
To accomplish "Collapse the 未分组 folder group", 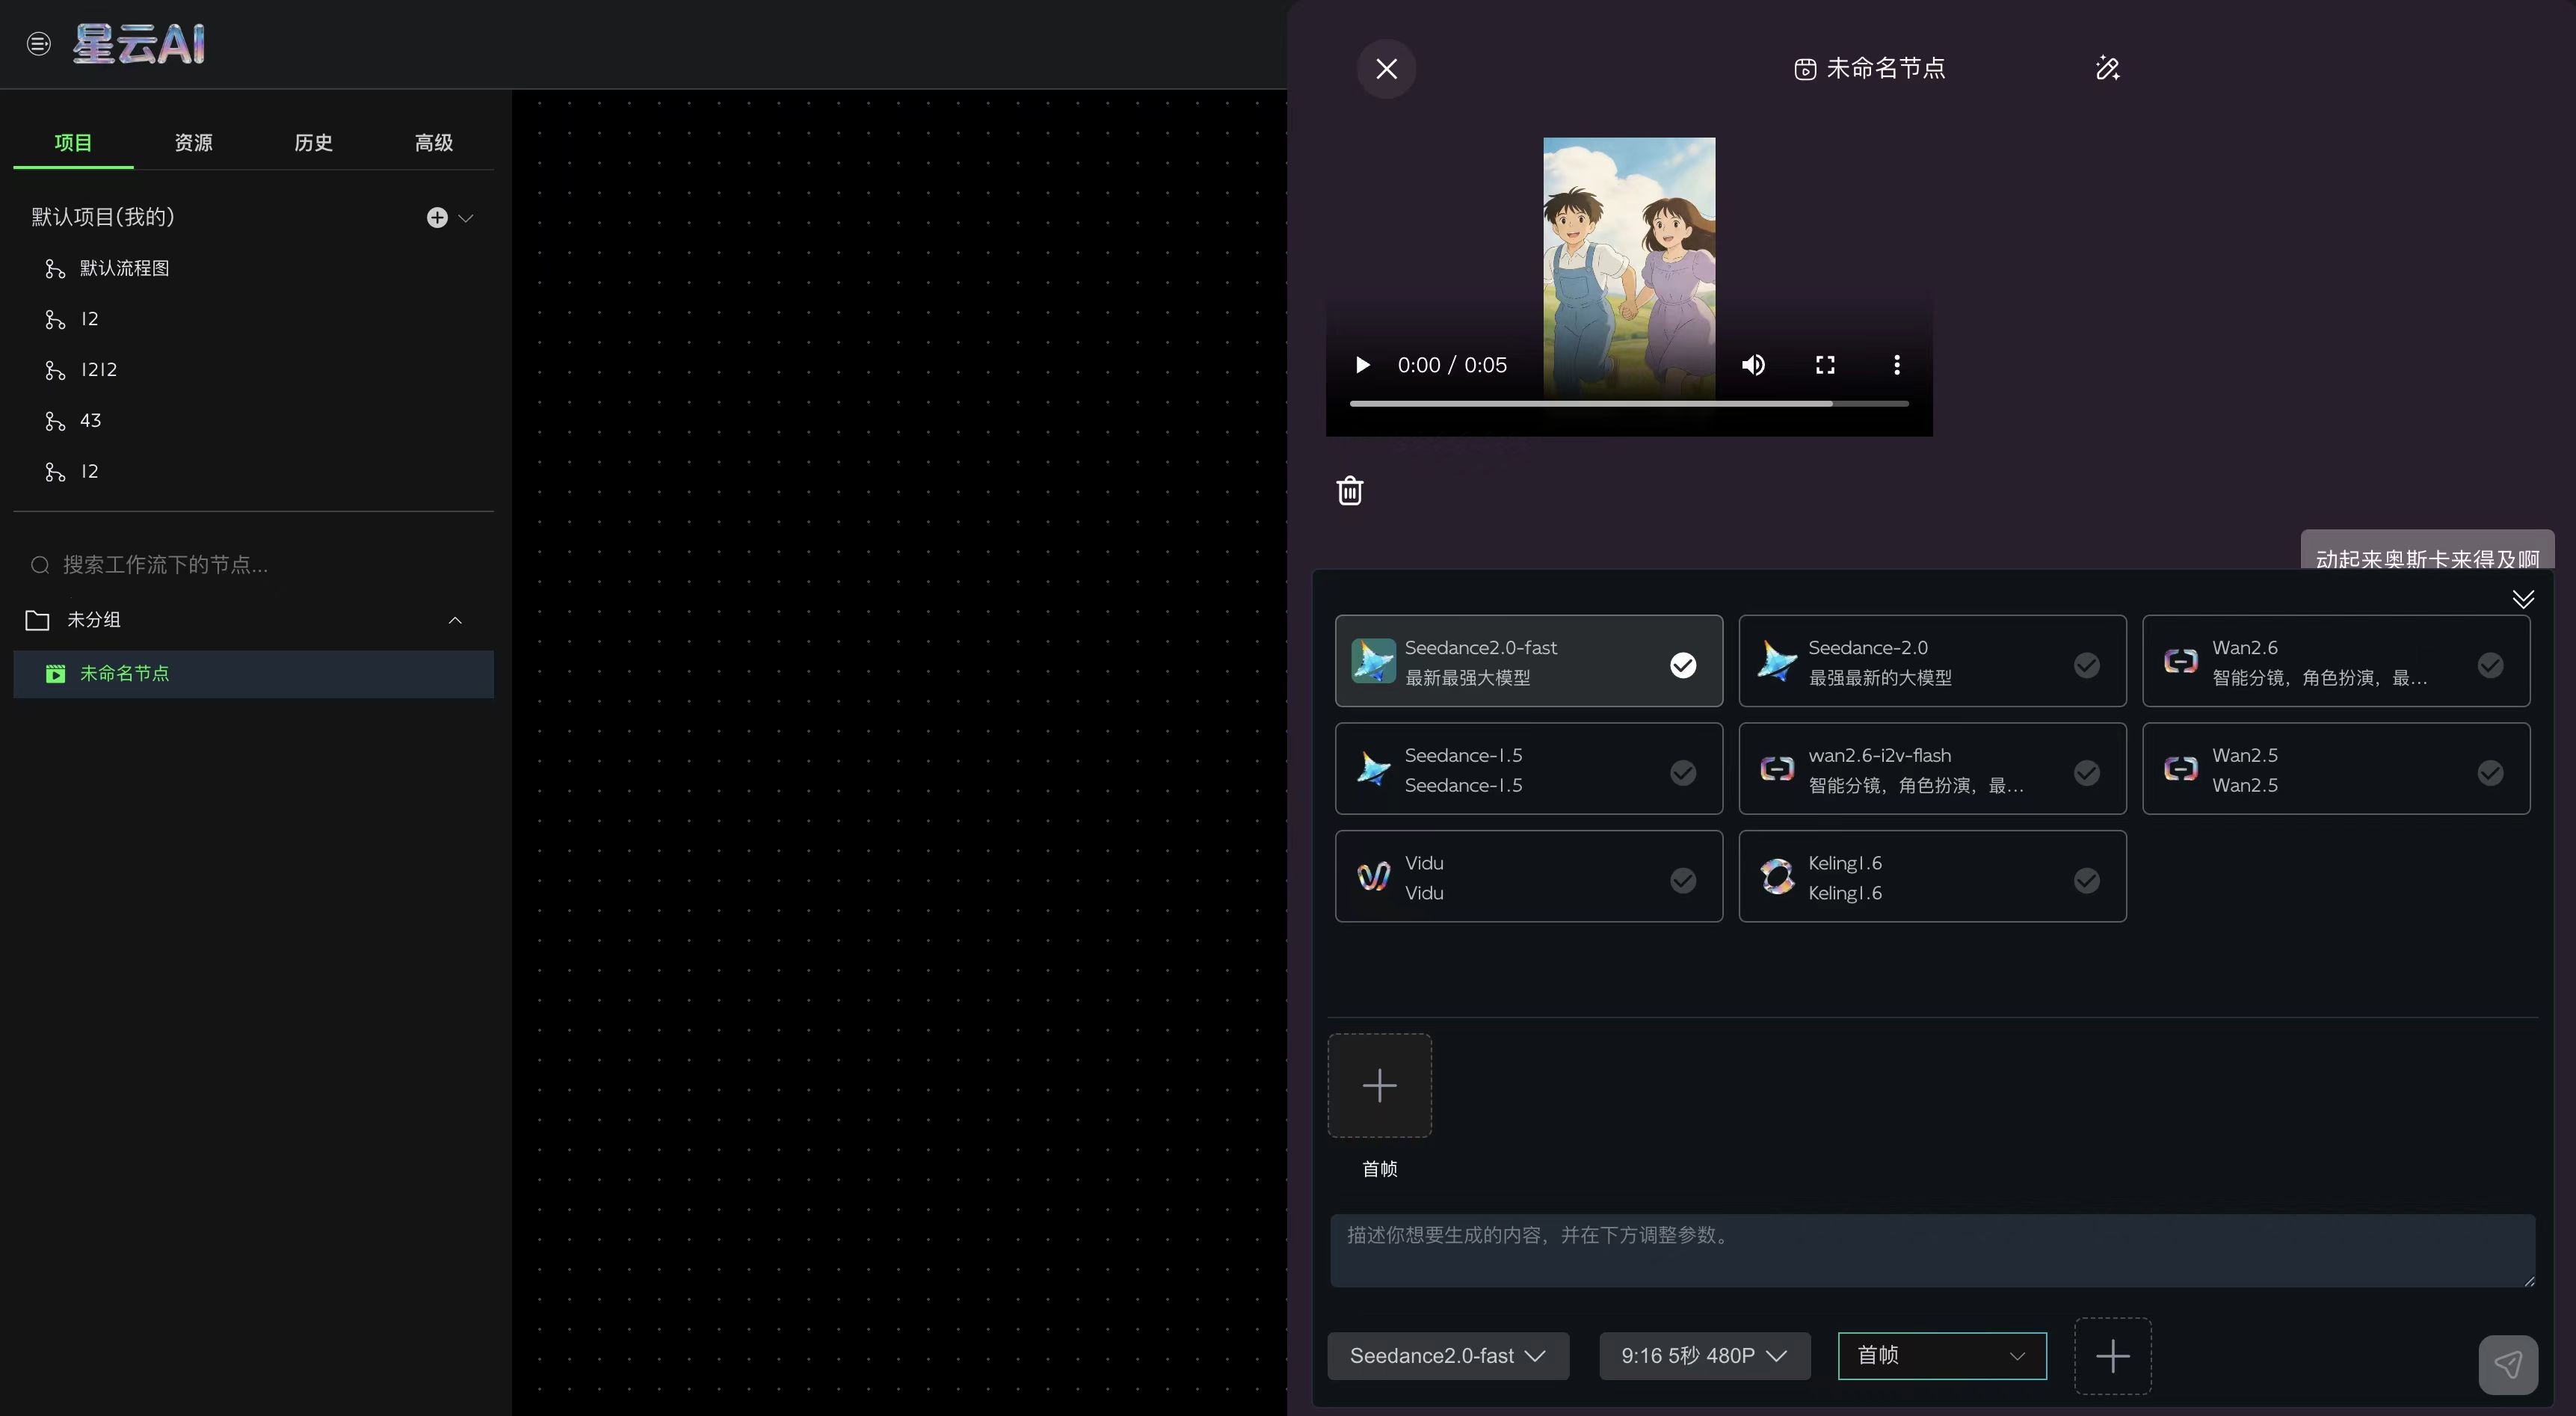I will point(455,620).
